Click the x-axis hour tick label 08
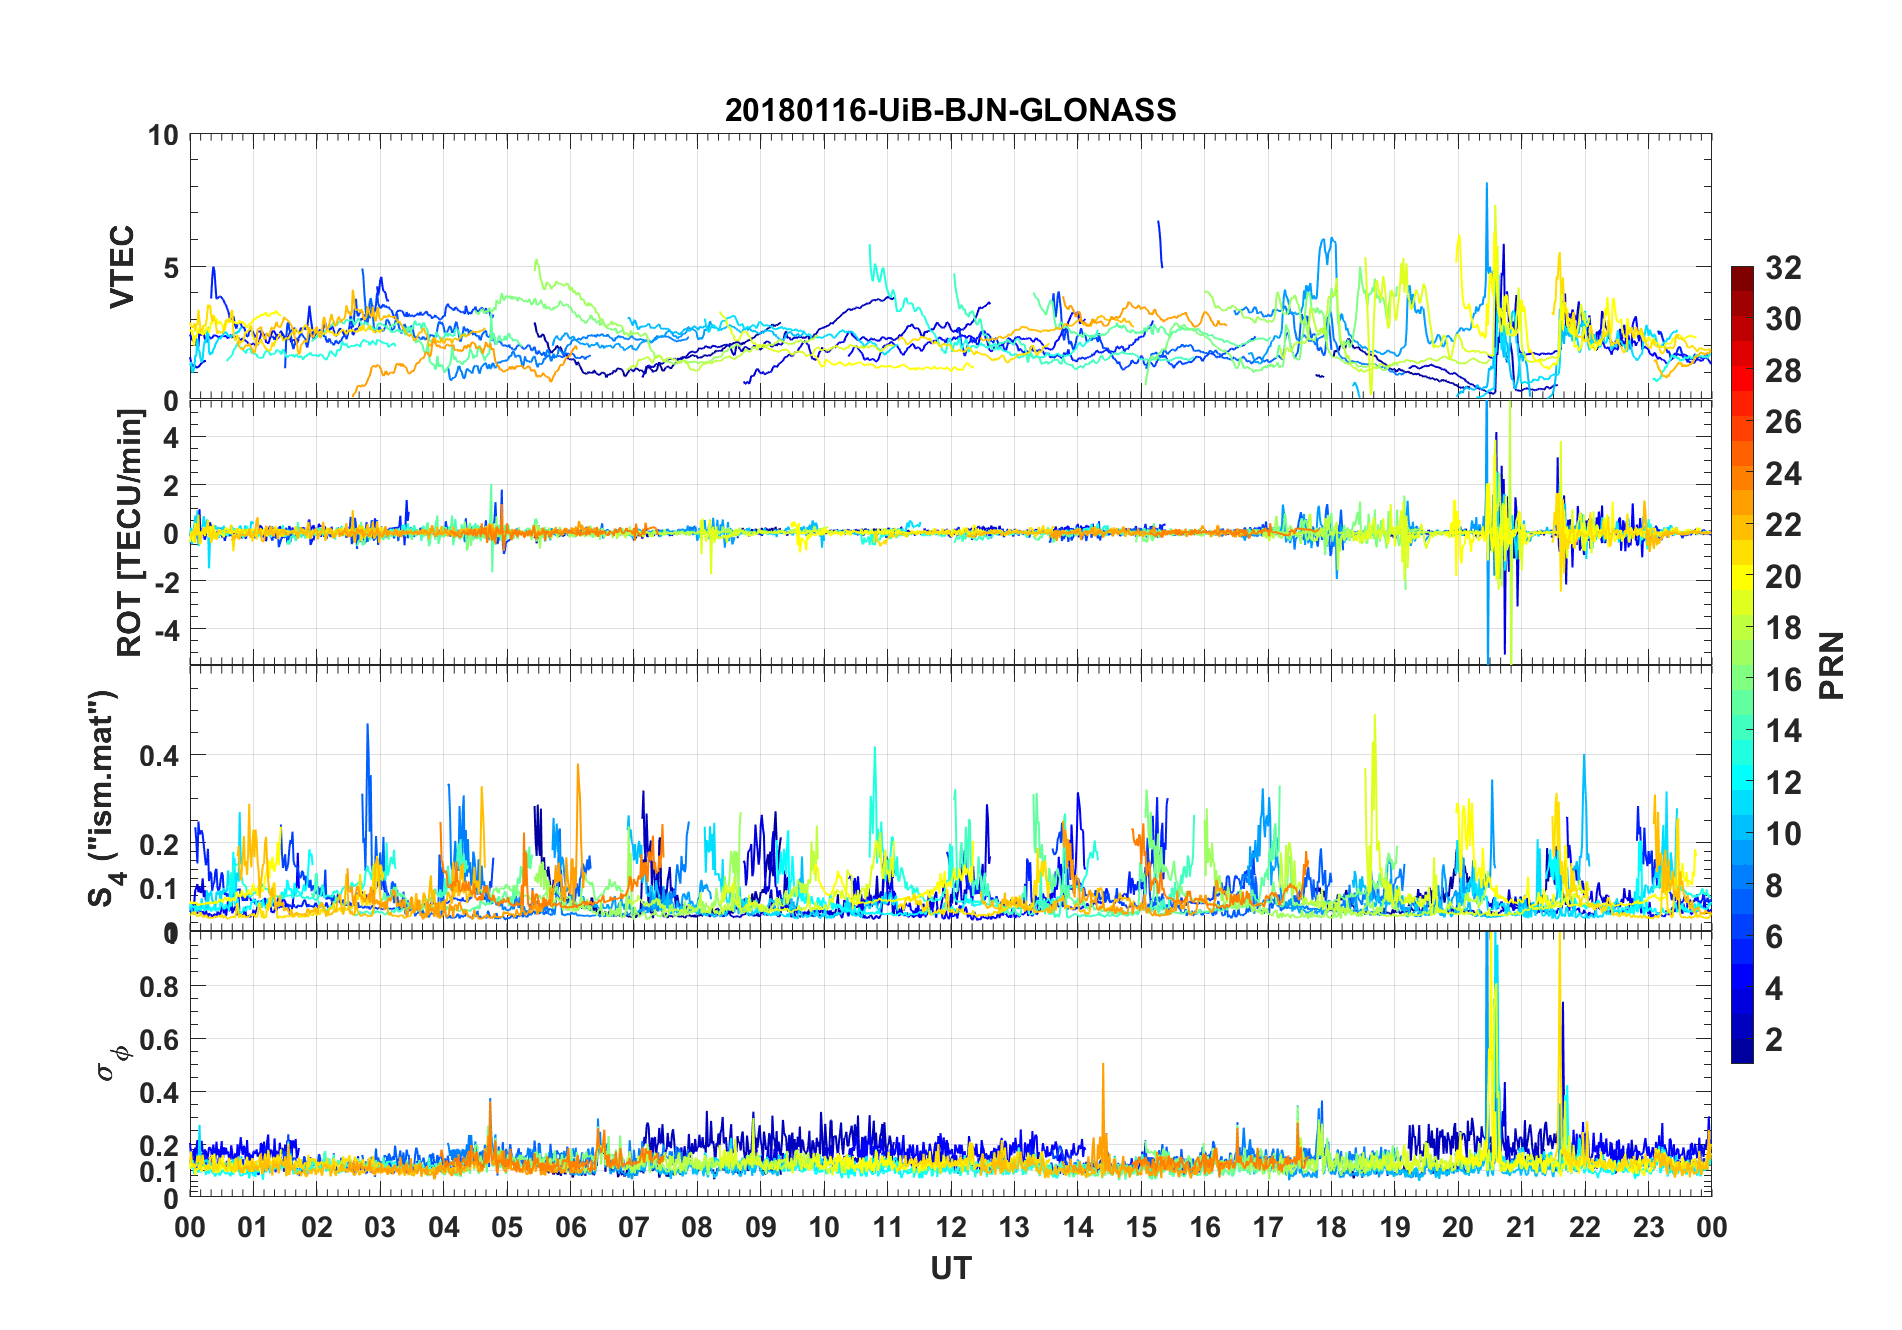 697,1227
